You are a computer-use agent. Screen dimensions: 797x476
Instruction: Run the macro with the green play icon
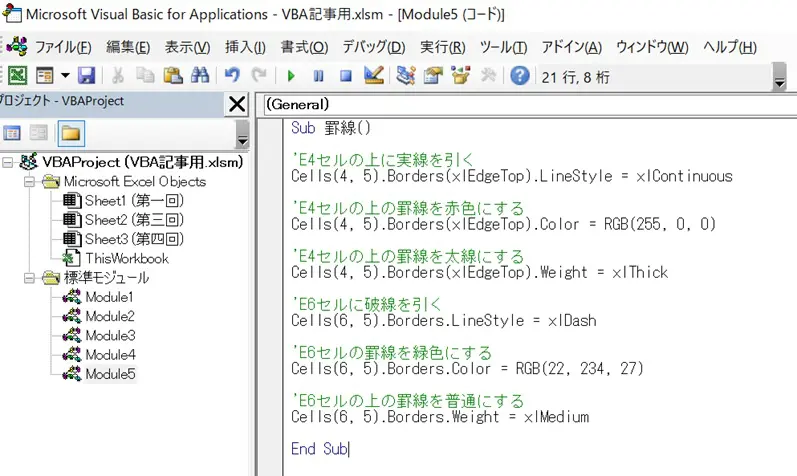point(291,76)
